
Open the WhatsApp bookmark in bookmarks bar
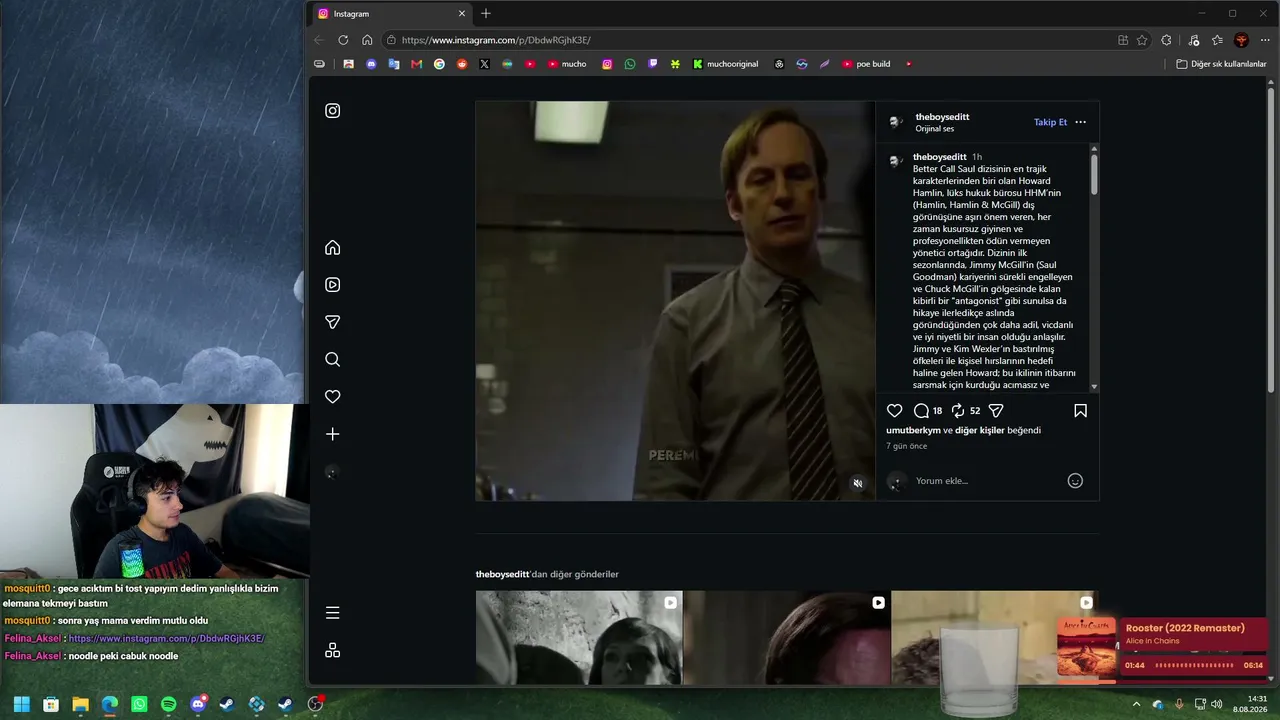click(x=630, y=64)
